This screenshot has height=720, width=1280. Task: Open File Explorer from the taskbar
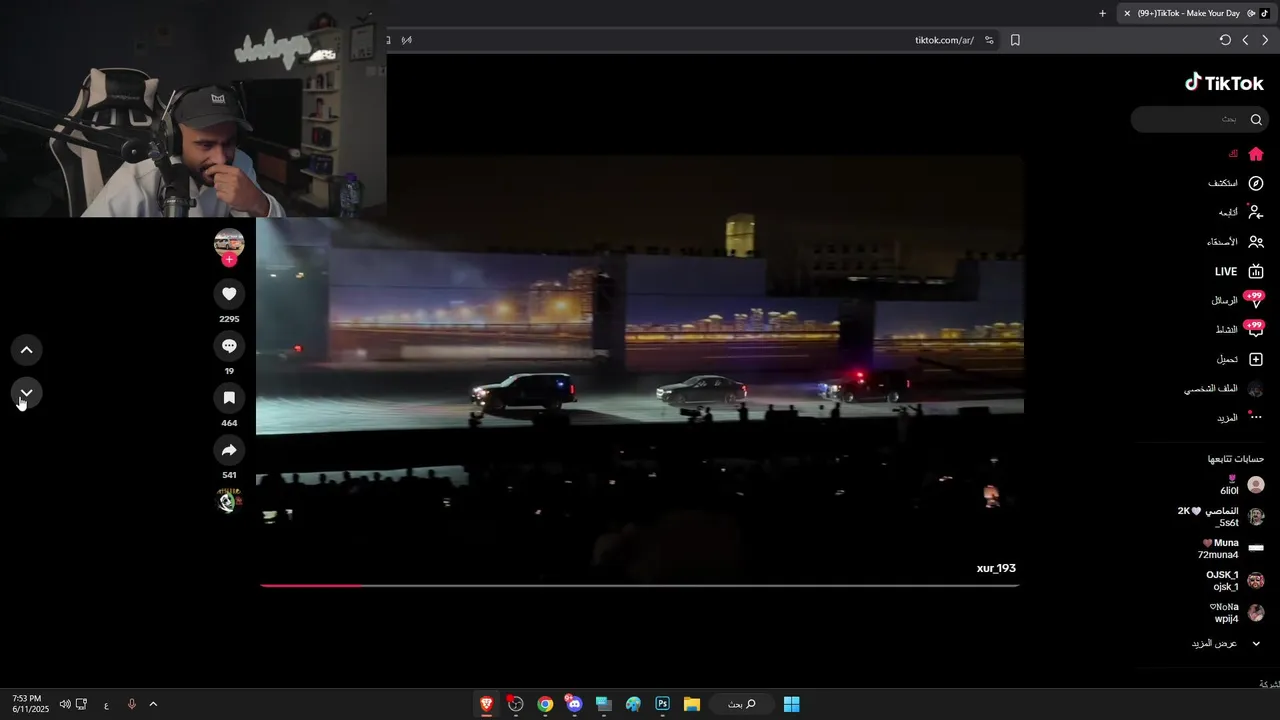coord(691,704)
